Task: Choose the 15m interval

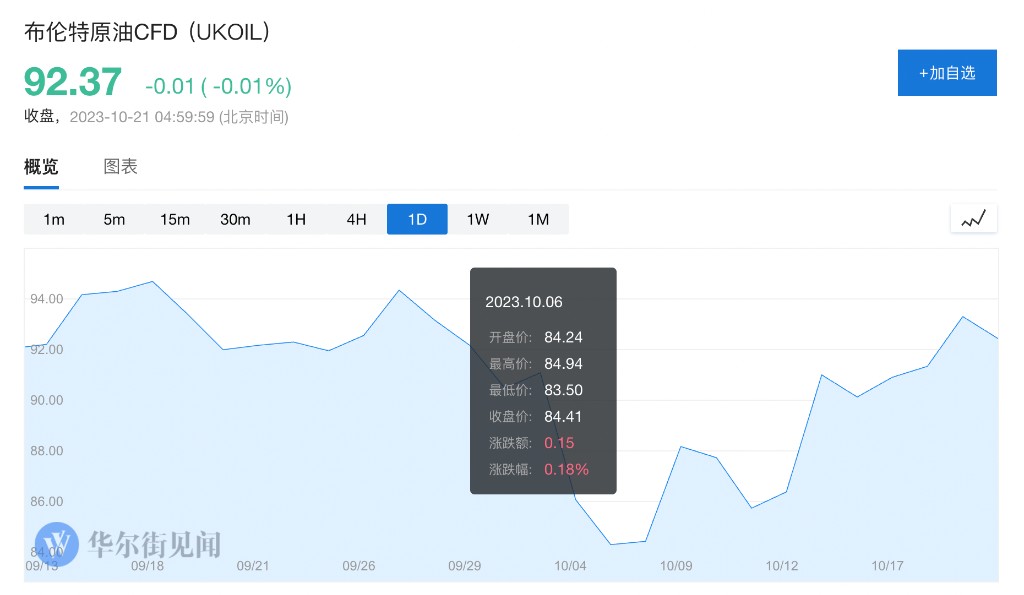Action: pos(175,219)
